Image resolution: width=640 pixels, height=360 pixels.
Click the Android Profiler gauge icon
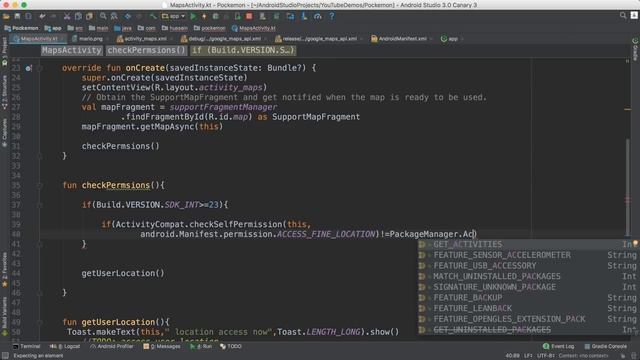(318, 16)
